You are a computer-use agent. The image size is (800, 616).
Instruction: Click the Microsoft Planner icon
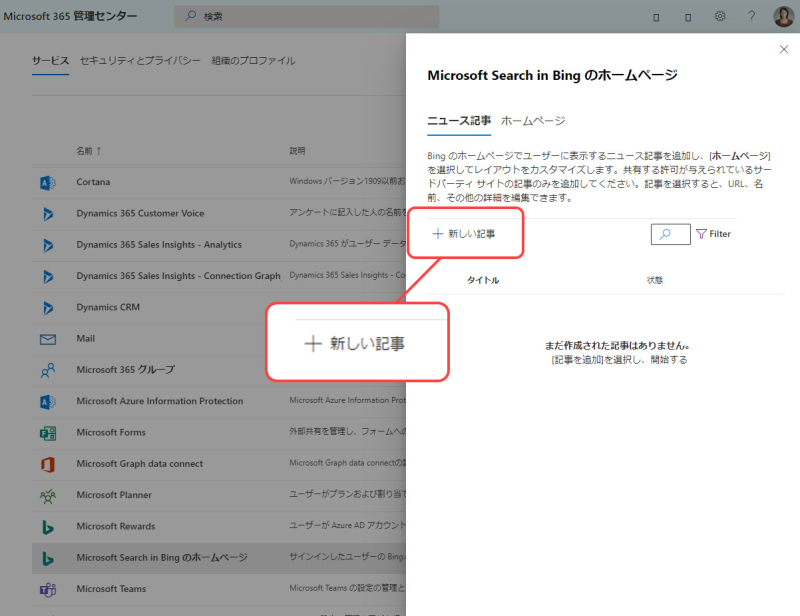[x=48, y=496]
